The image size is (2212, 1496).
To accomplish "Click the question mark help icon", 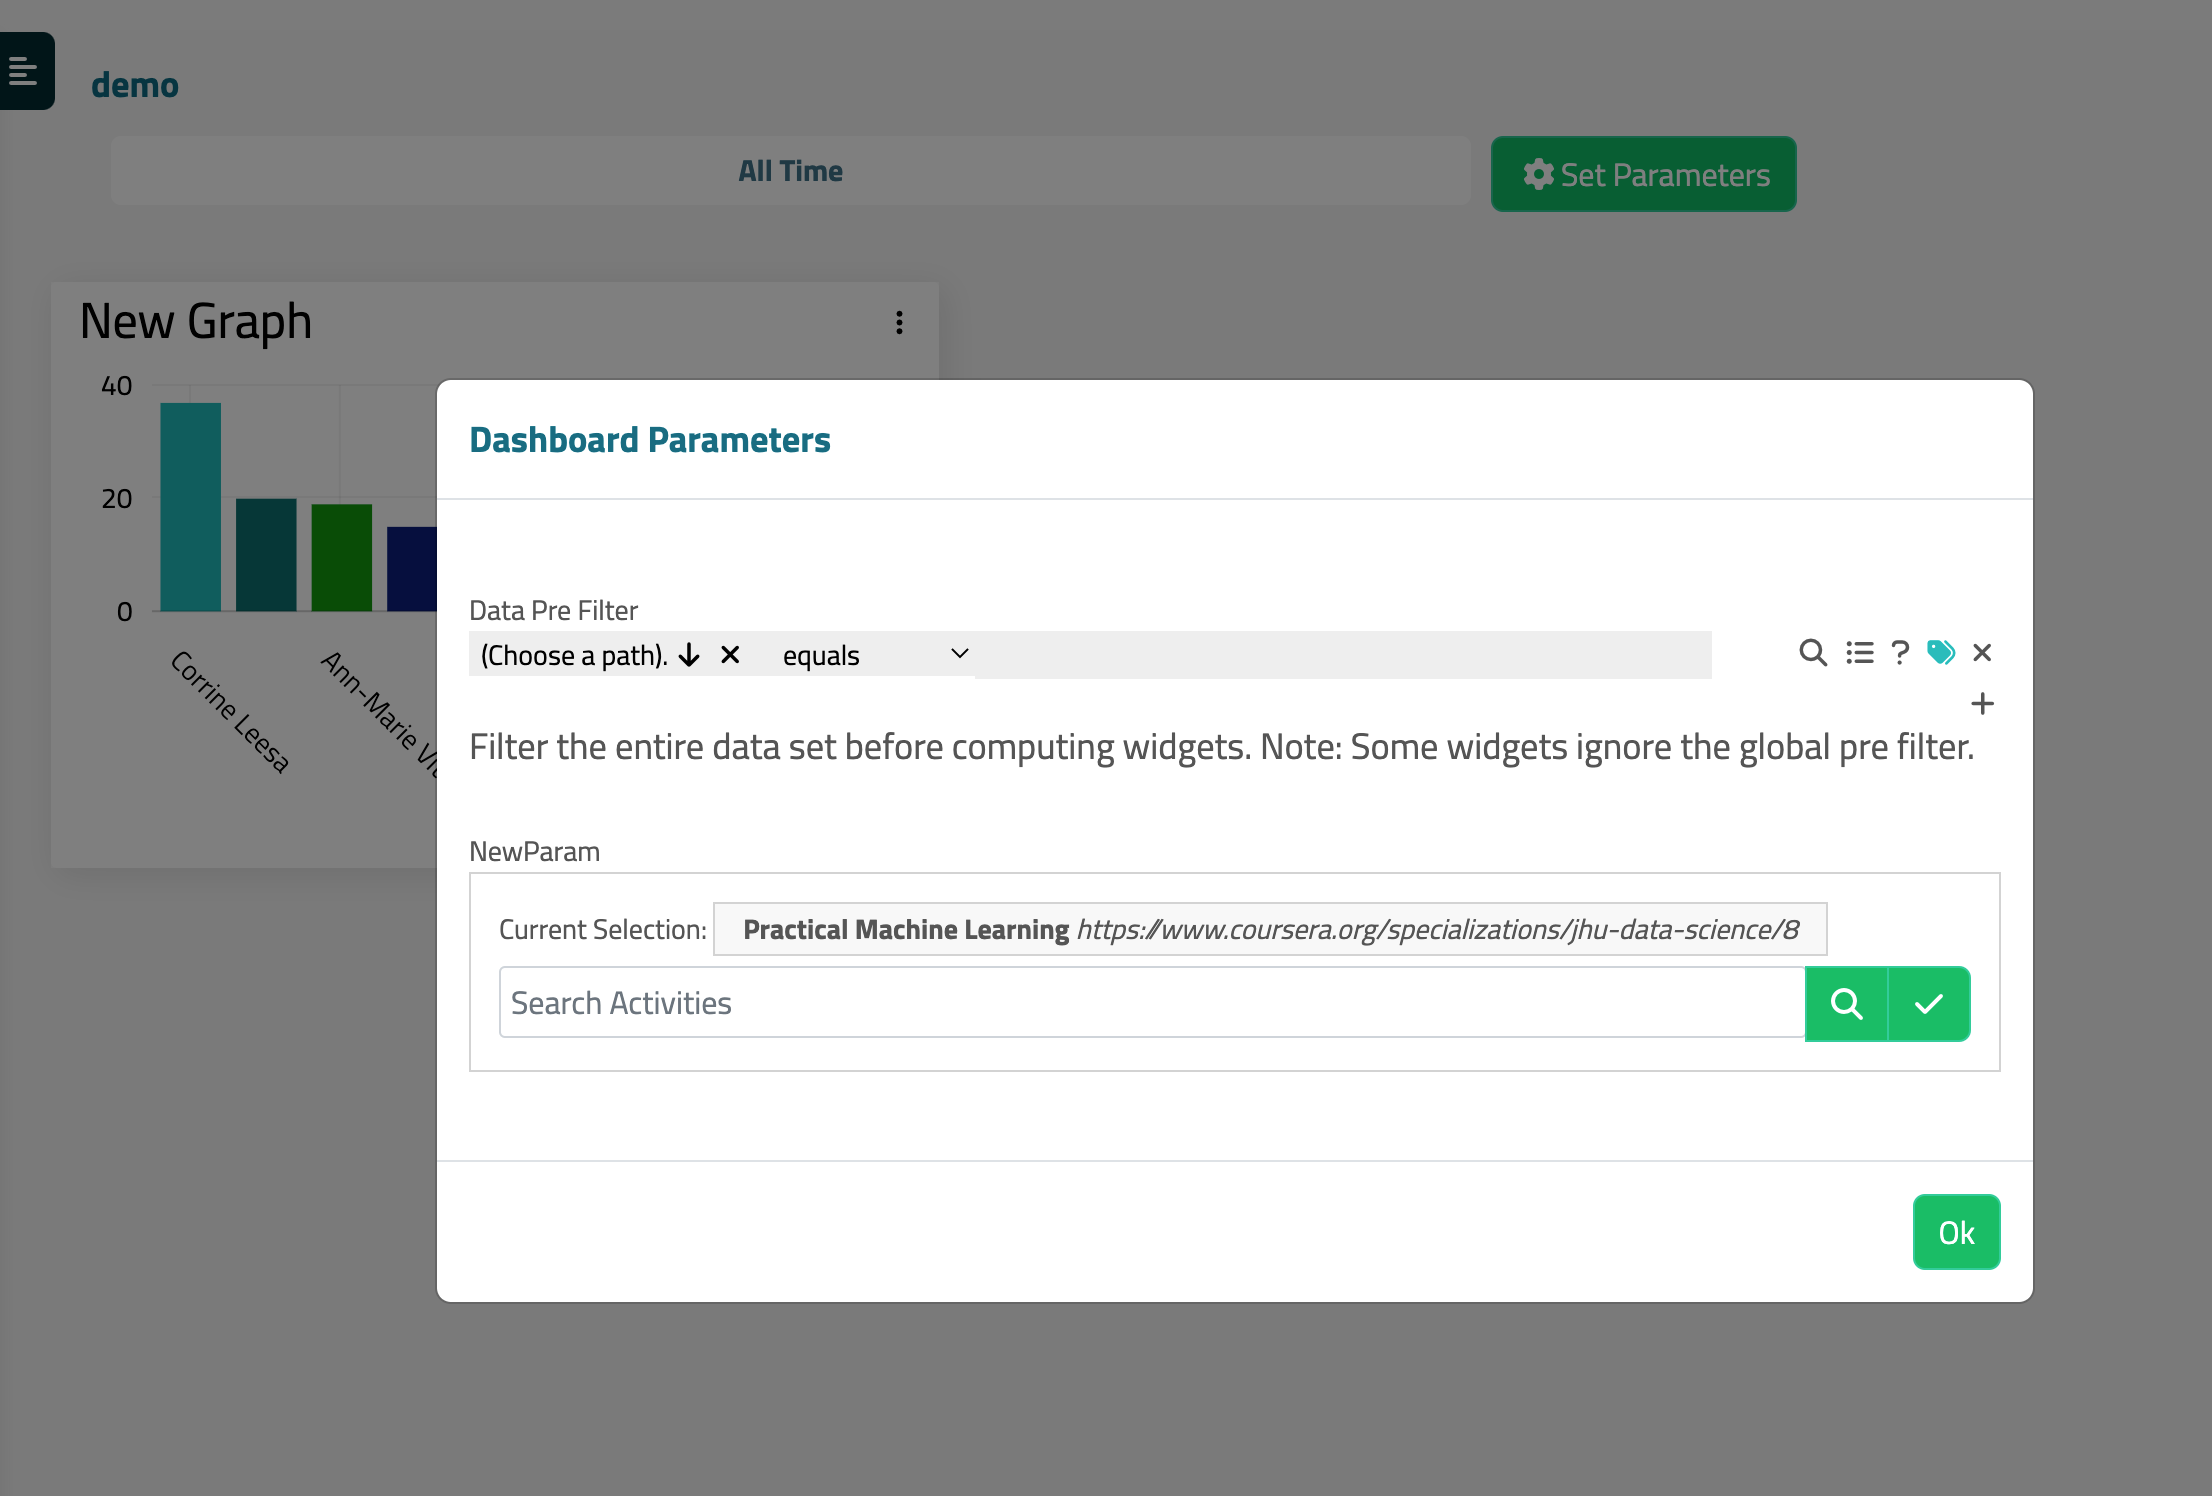I will point(1900,653).
